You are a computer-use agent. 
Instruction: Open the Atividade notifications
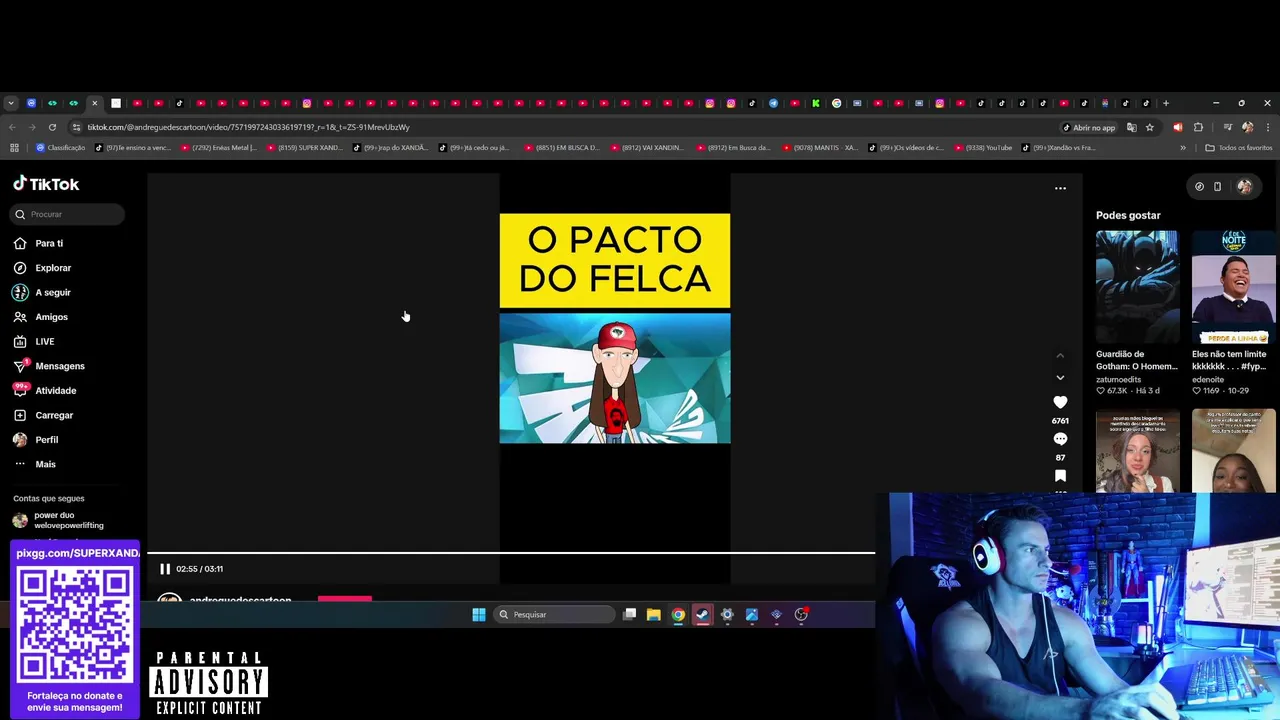[x=45, y=390]
